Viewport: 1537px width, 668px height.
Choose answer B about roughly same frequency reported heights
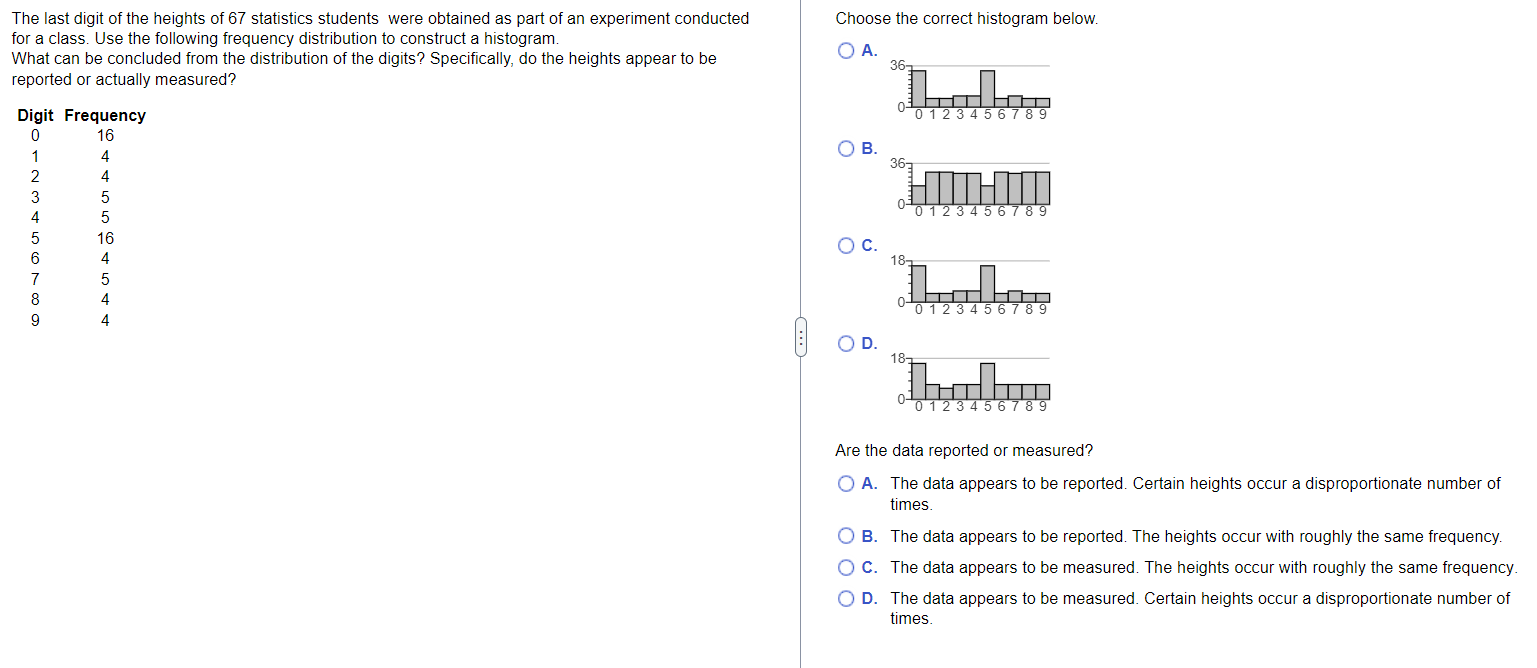coord(845,535)
